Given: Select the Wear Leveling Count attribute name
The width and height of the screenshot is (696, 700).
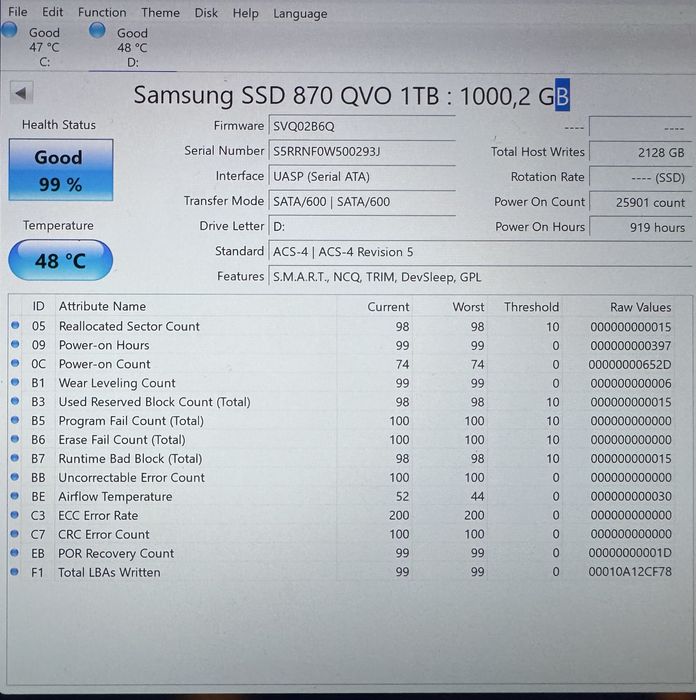Looking at the screenshot, I should [117, 383].
